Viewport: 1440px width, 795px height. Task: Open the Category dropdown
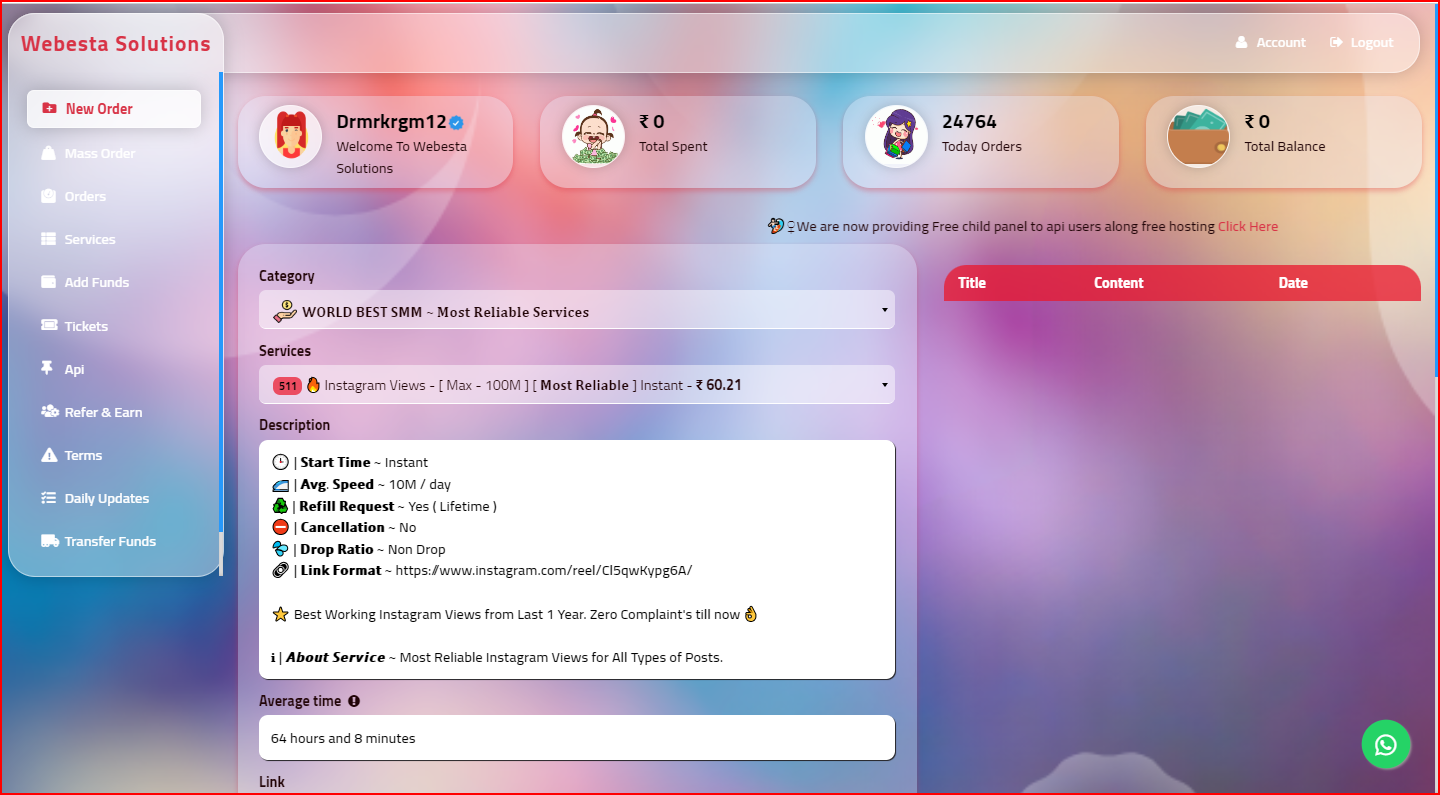(x=576, y=311)
